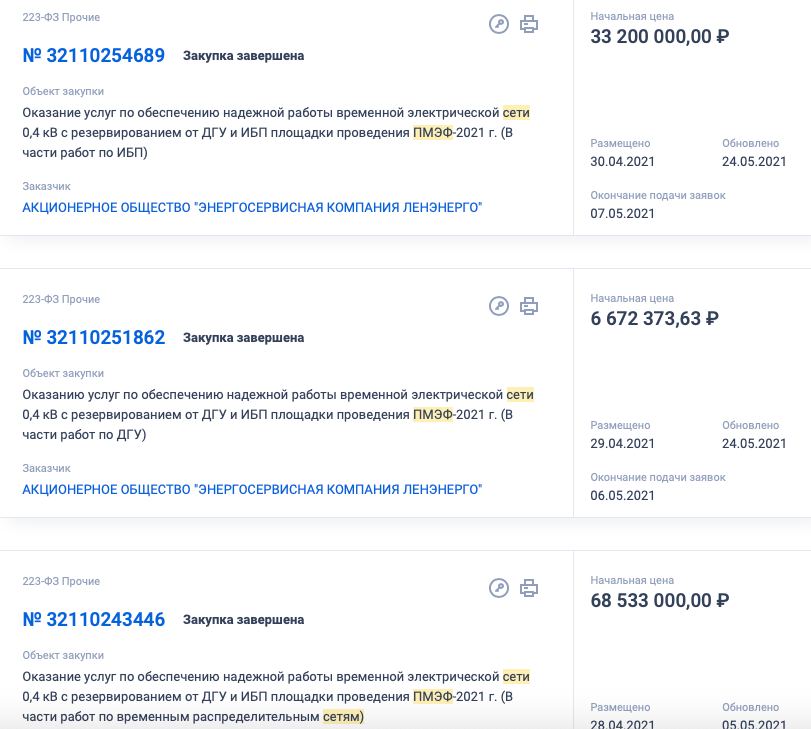Click the key icon for purchase 32110254689
Viewport: 811px width, 729px height.
pos(499,25)
